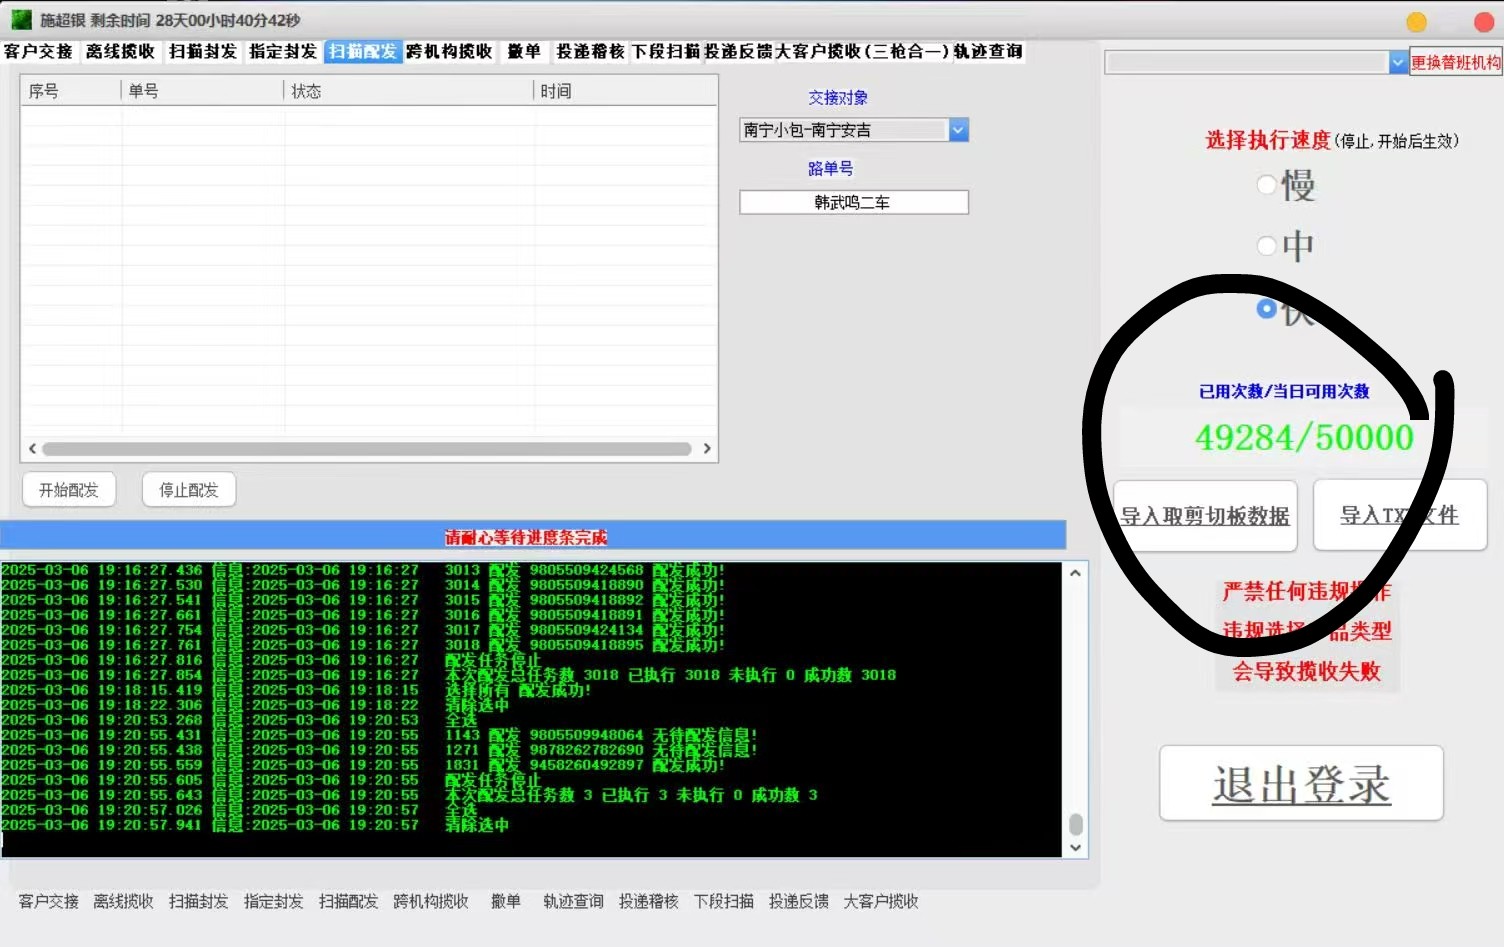1504x947 pixels.
Task: Click the 请耐心等待进度条完成 progress bar
Action: point(533,536)
